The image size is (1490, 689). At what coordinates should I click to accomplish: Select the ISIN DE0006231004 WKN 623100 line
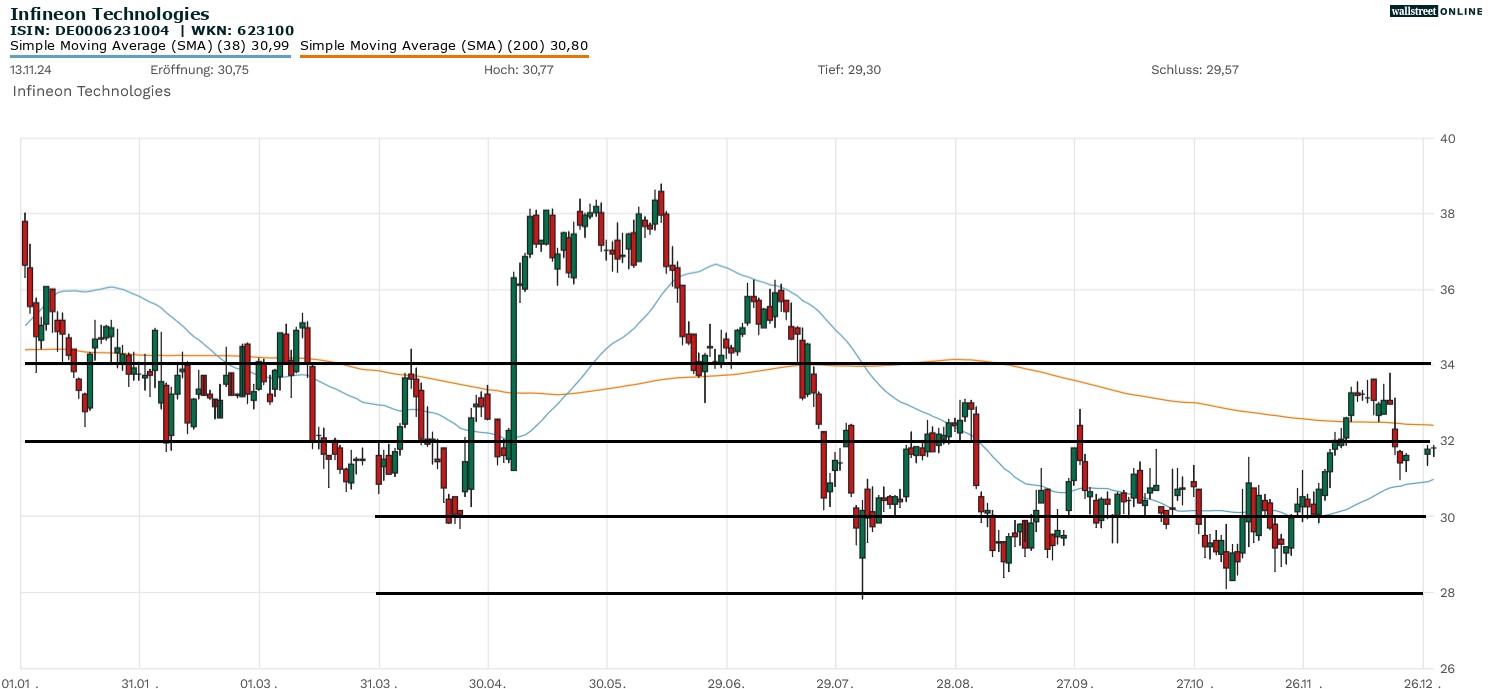pos(152,31)
